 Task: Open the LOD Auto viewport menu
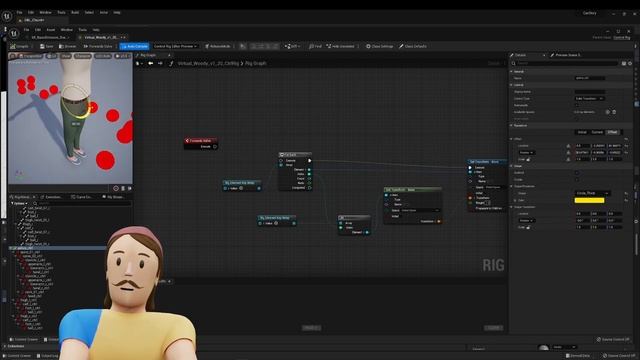tap(102, 56)
